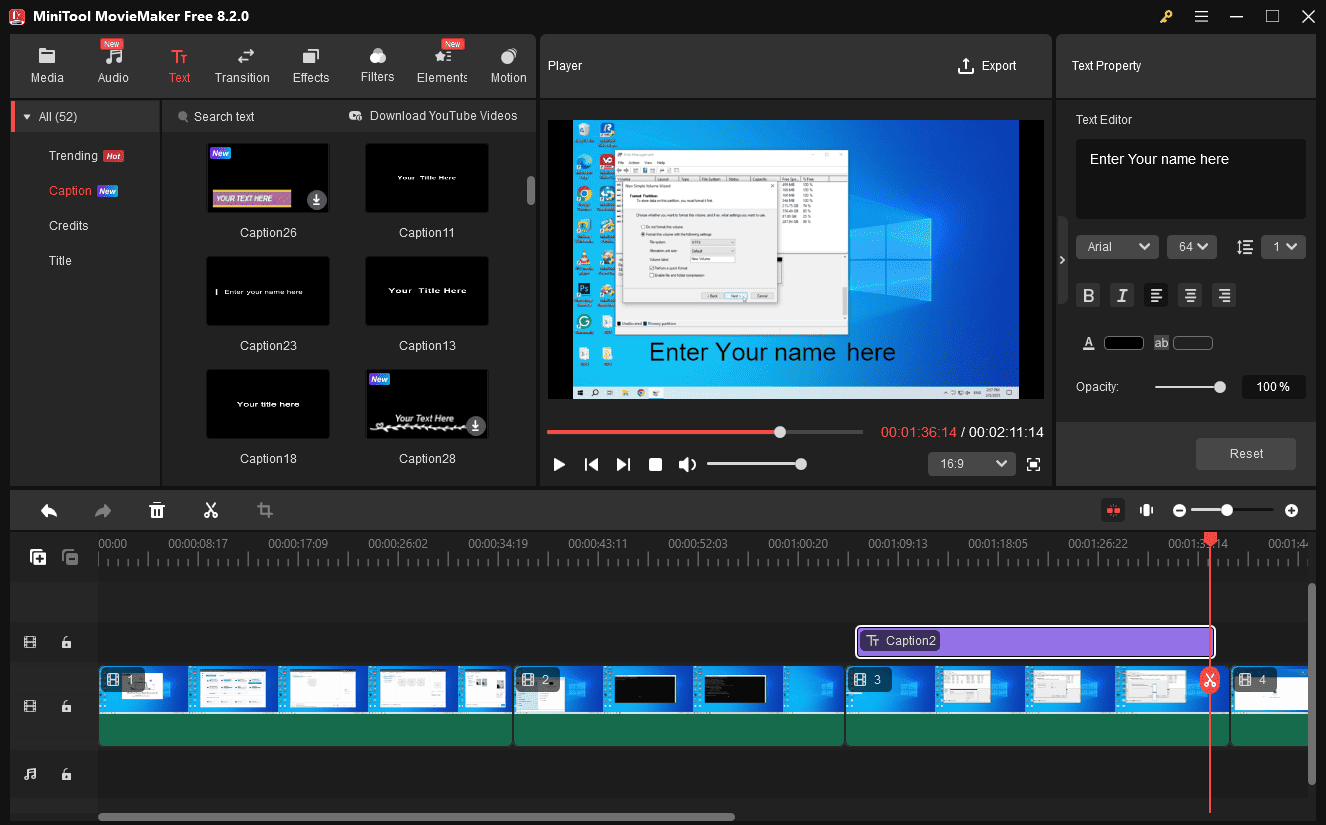This screenshot has height=825, width=1326.
Task: Click the Reset button
Action: click(x=1246, y=454)
